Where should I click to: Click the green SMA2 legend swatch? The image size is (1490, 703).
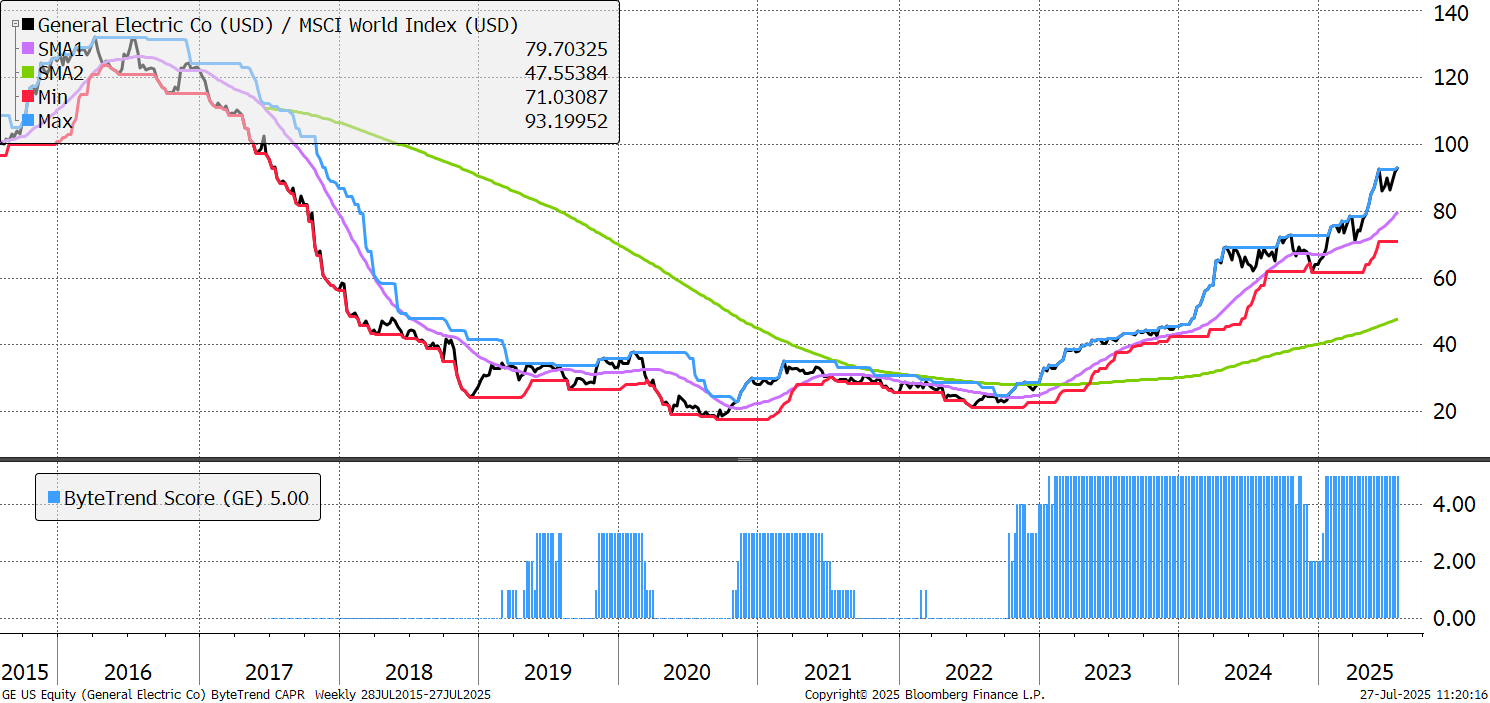click(x=29, y=73)
